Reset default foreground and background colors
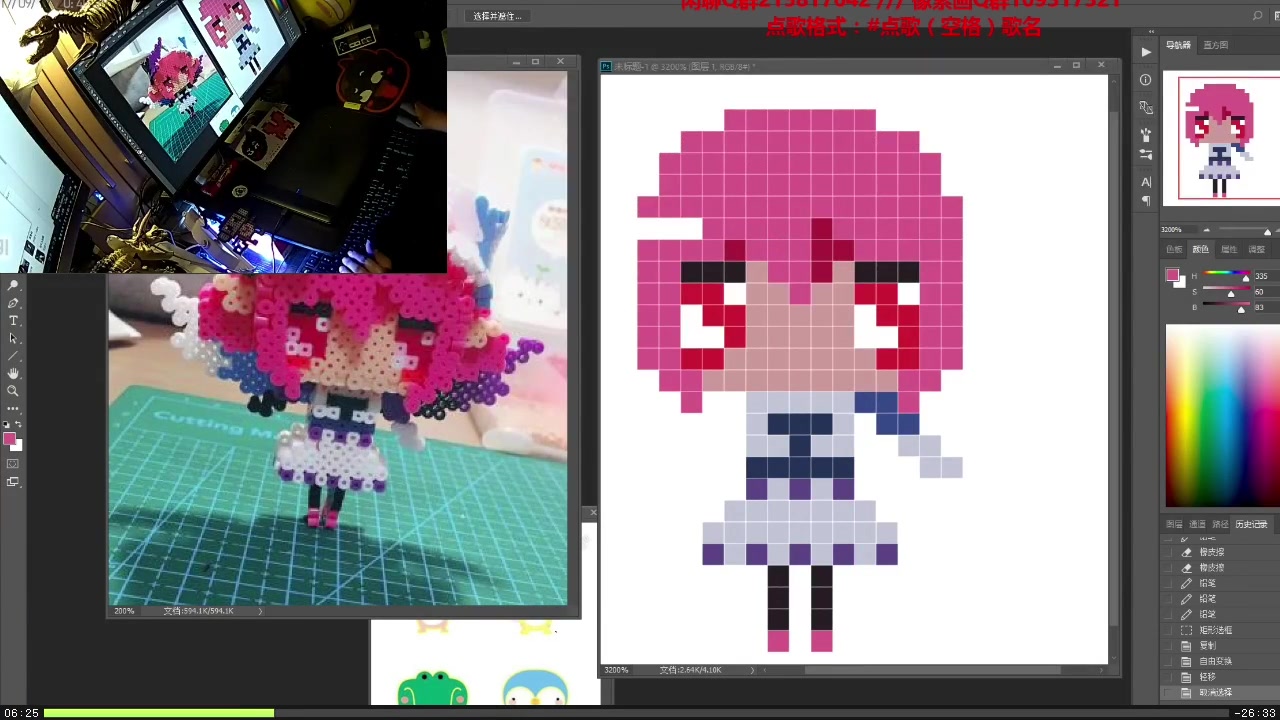 point(8,424)
